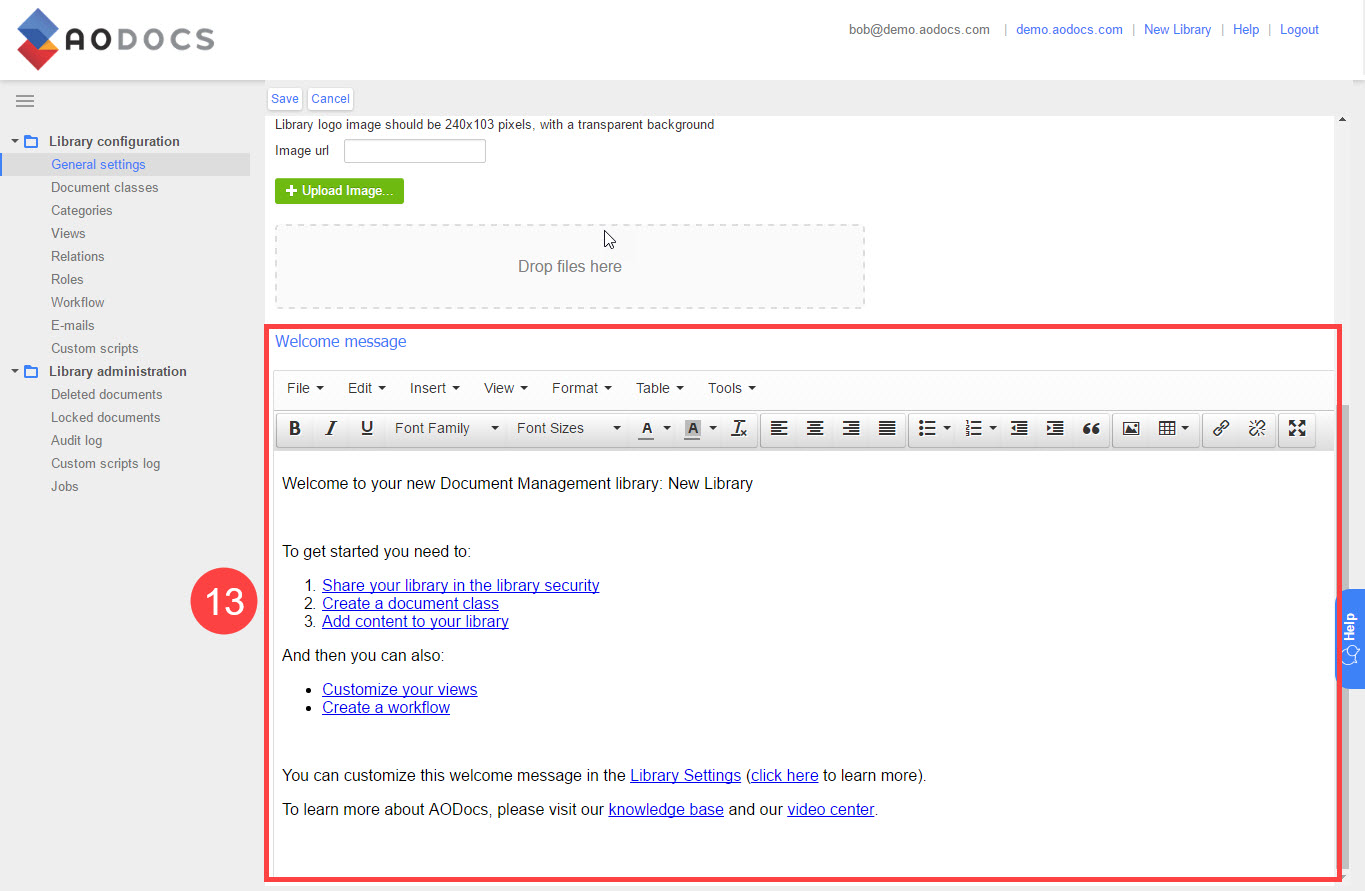The height and width of the screenshot is (891, 1365).
Task: Click the 'knowledge base' link
Action: (666, 810)
